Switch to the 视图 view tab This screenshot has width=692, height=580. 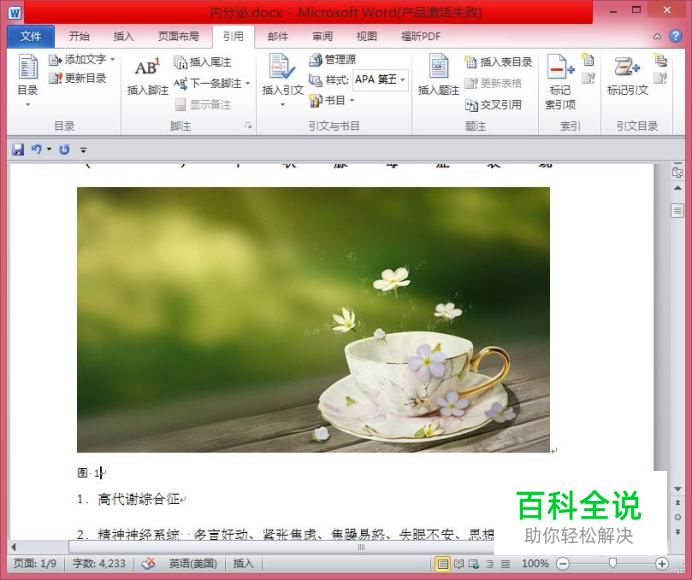pyautogui.click(x=366, y=36)
